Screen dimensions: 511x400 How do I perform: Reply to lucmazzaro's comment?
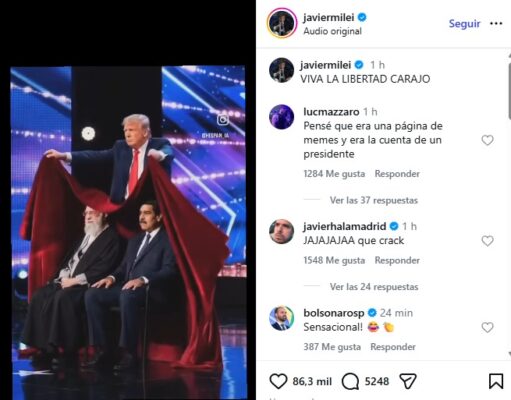397,174
